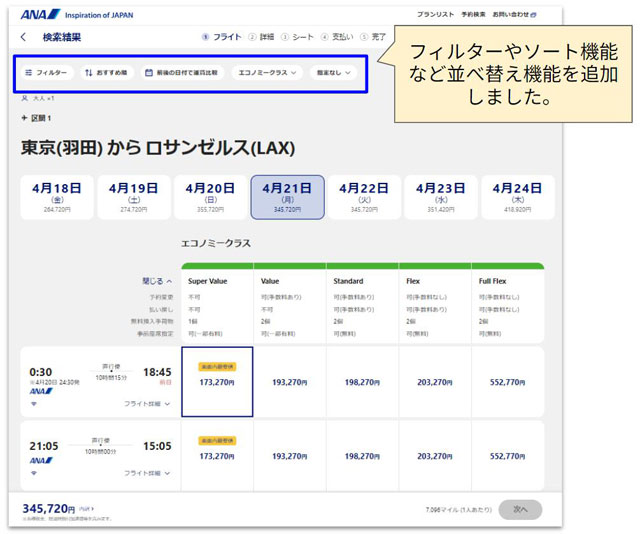
Task: Click the Wi-Fi icon on the 0:30 flight
Action: click(x=33, y=403)
